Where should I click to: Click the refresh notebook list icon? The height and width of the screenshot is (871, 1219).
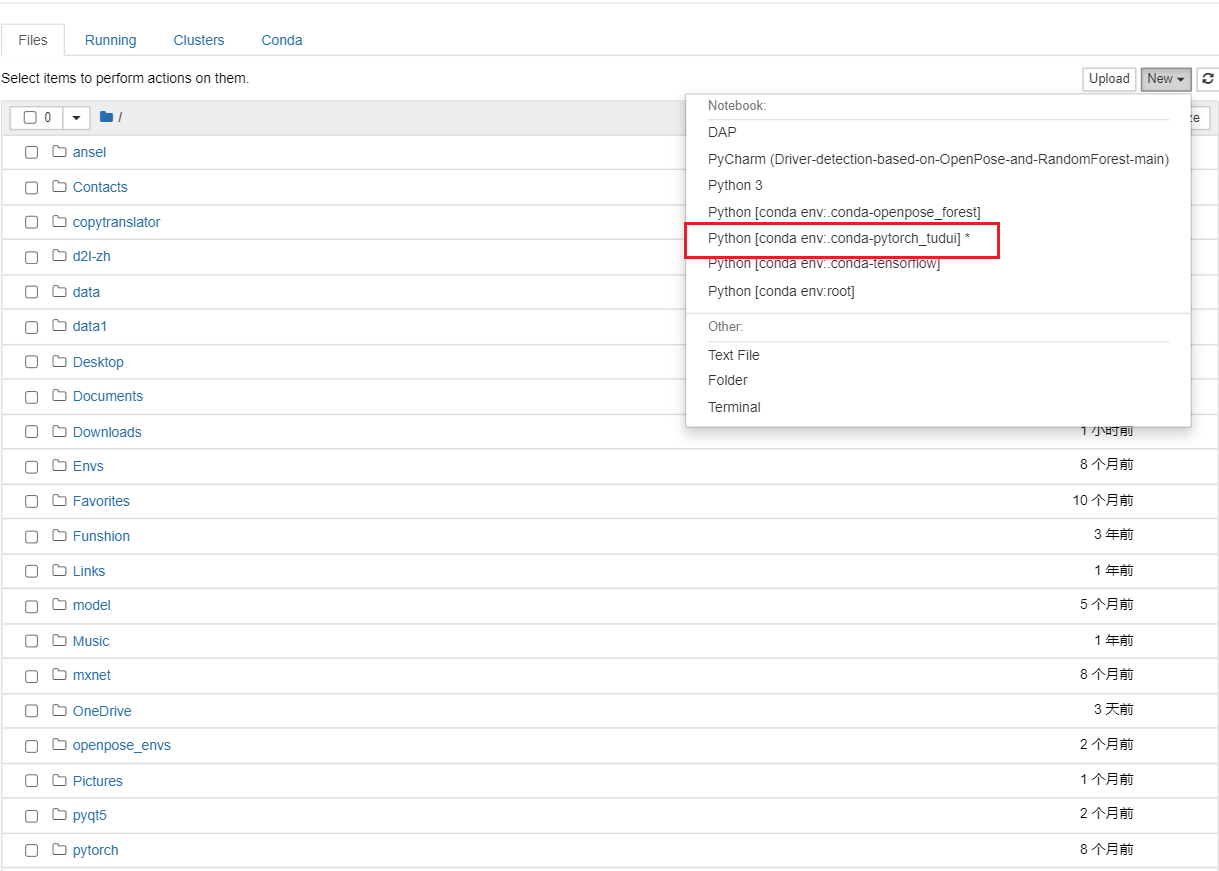[x=1208, y=79]
